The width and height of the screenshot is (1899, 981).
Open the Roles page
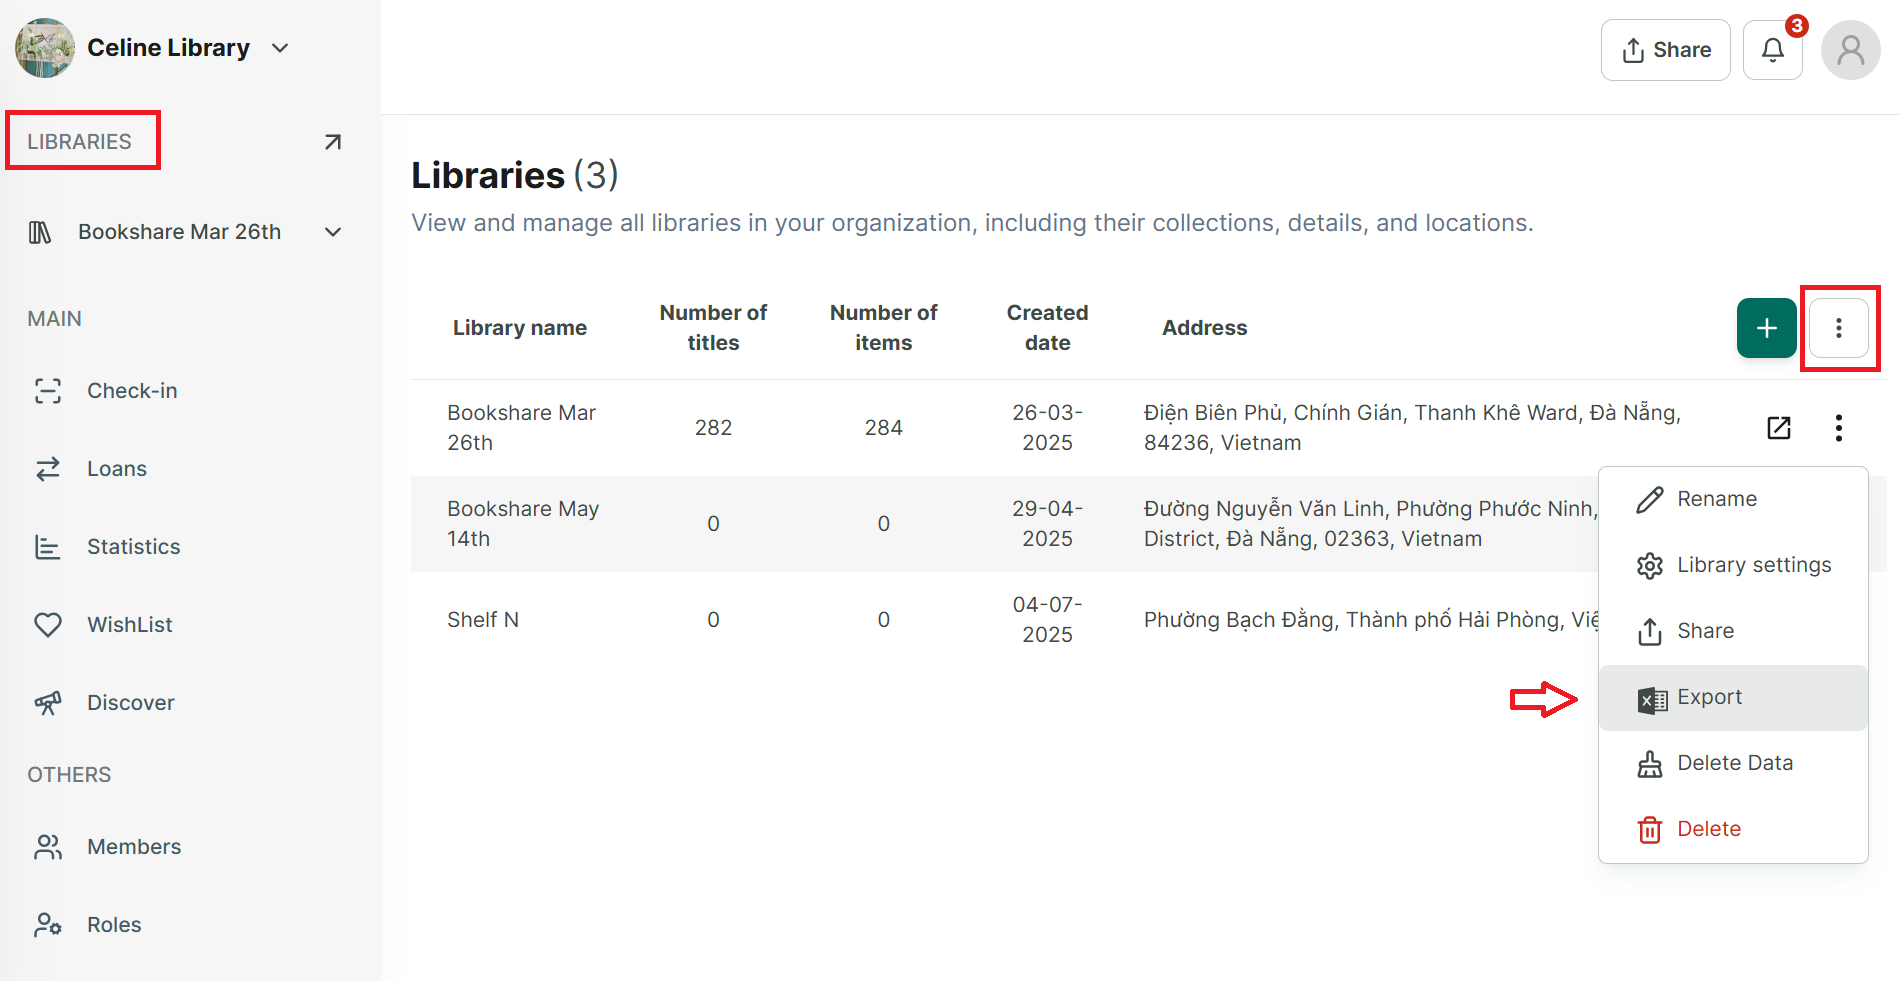pyautogui.click(x=114, y=925)
